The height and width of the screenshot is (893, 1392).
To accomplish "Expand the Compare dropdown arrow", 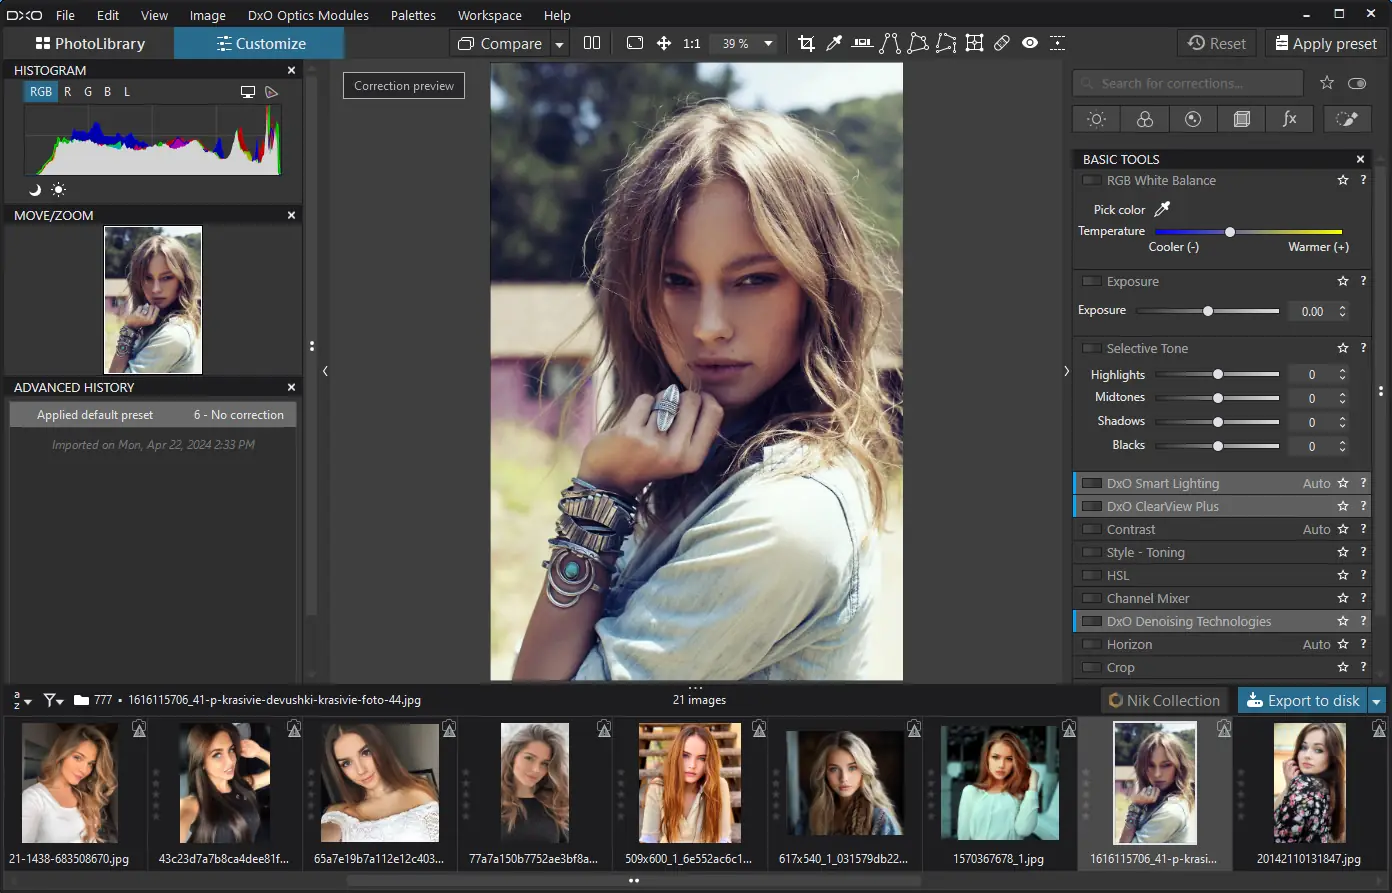I will [x=560, y=44].
